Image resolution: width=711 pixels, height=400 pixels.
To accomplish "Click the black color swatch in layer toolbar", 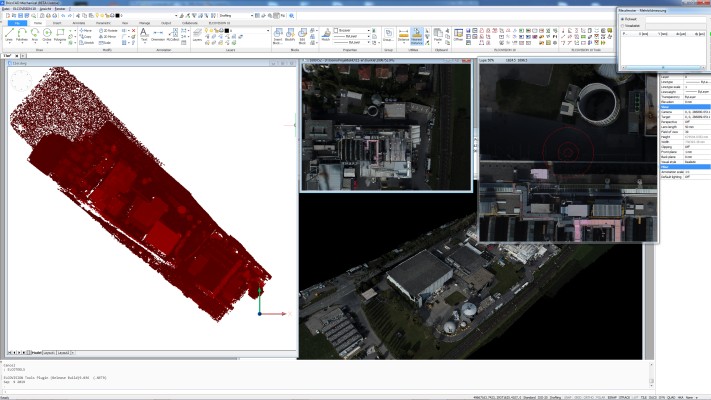I will tap(117, 15).
